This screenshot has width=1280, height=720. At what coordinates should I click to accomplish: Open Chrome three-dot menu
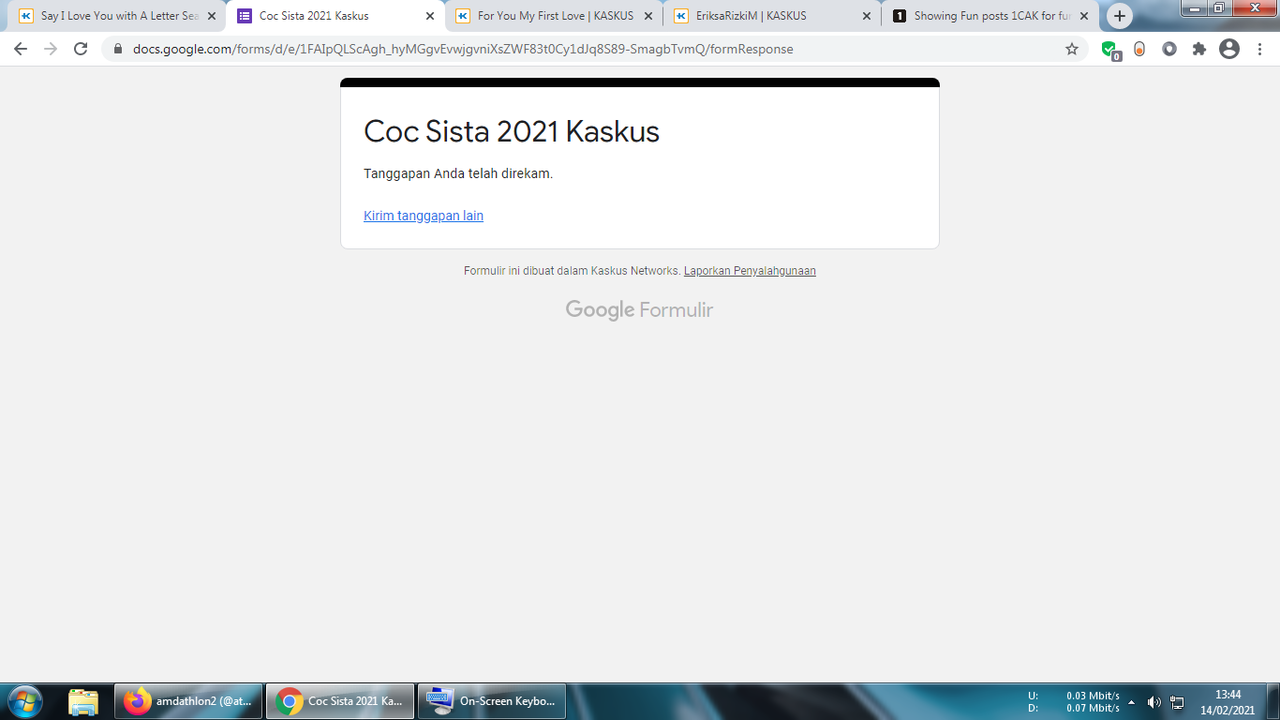coord(1259,49)
